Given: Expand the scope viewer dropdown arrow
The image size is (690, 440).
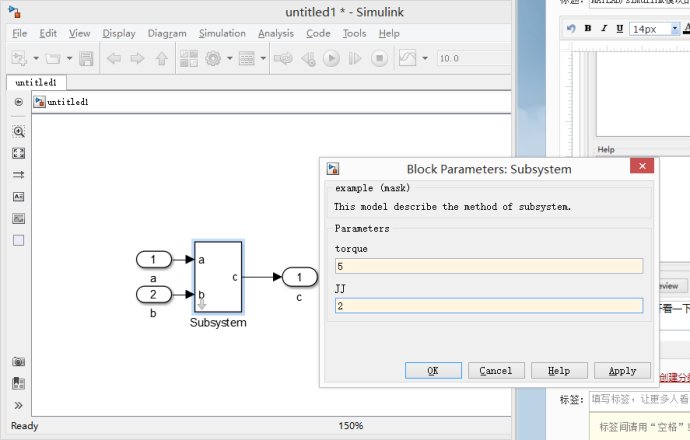Looking at the screenshot, I should tap(425, 58).
